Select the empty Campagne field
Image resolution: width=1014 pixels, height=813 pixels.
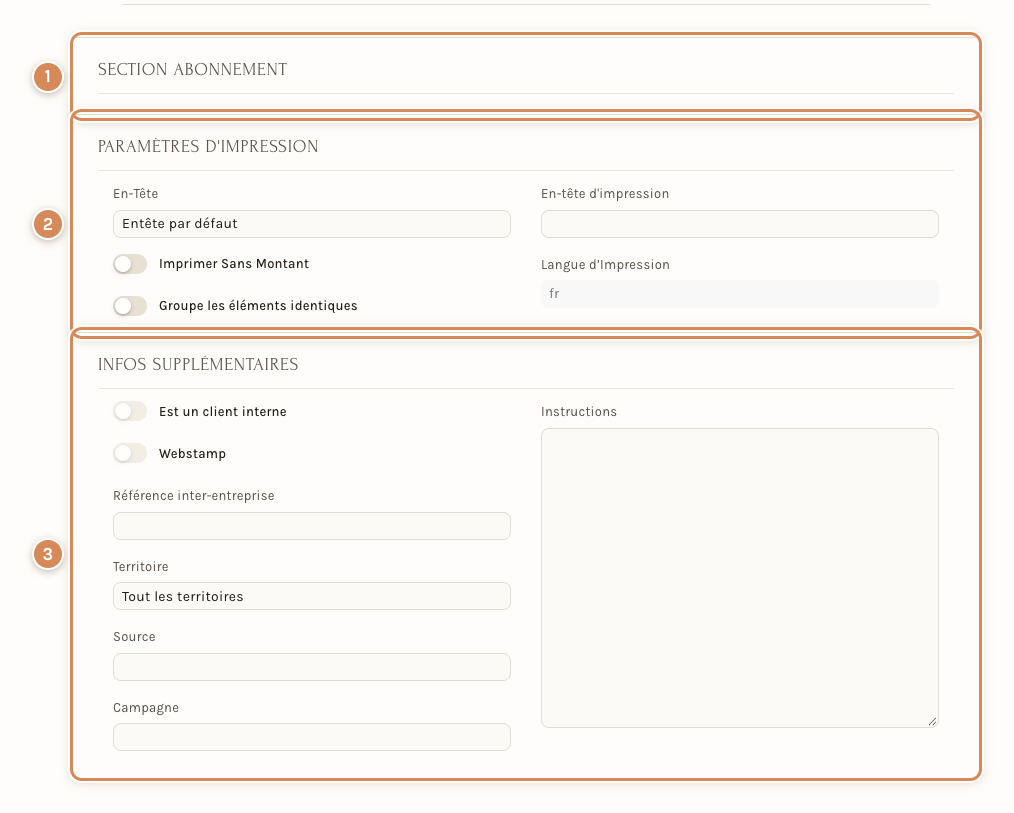[312, 737]
